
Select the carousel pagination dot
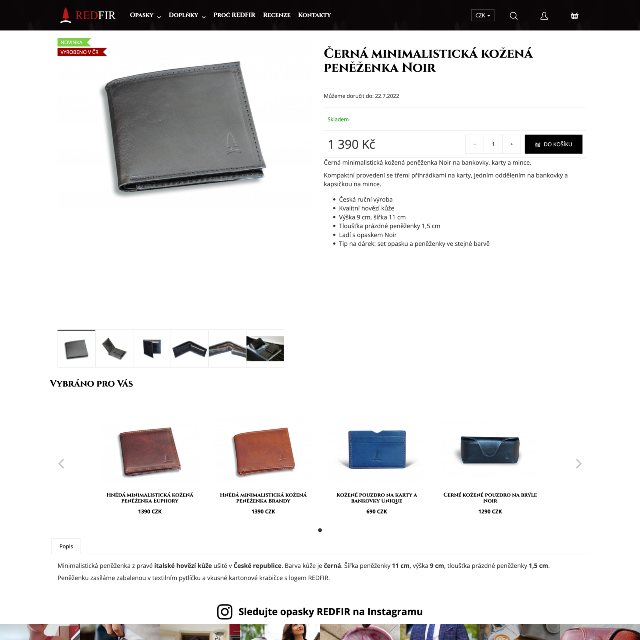tap(320, 530)
